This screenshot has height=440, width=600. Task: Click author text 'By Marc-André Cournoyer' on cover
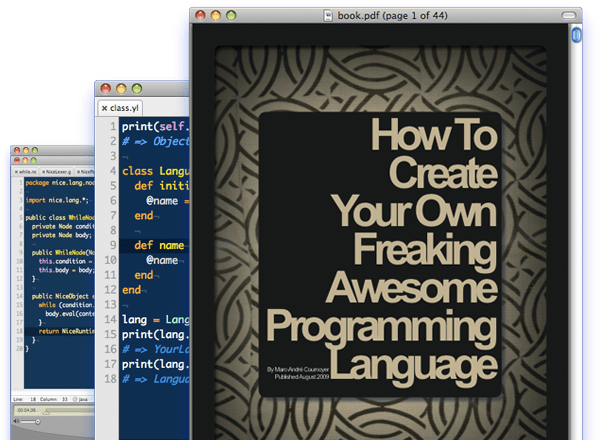[x=298, y=370]
